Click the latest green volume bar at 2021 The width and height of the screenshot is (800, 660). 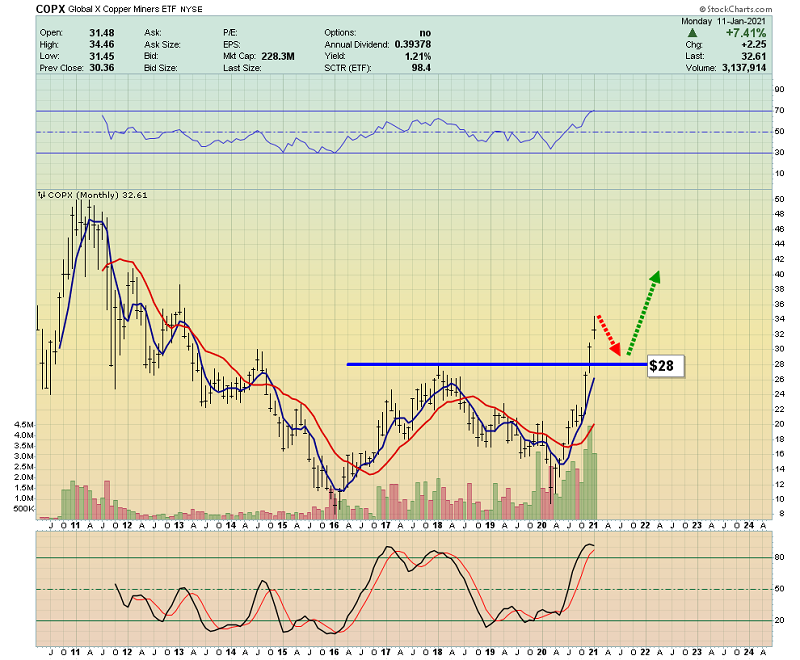593,486
